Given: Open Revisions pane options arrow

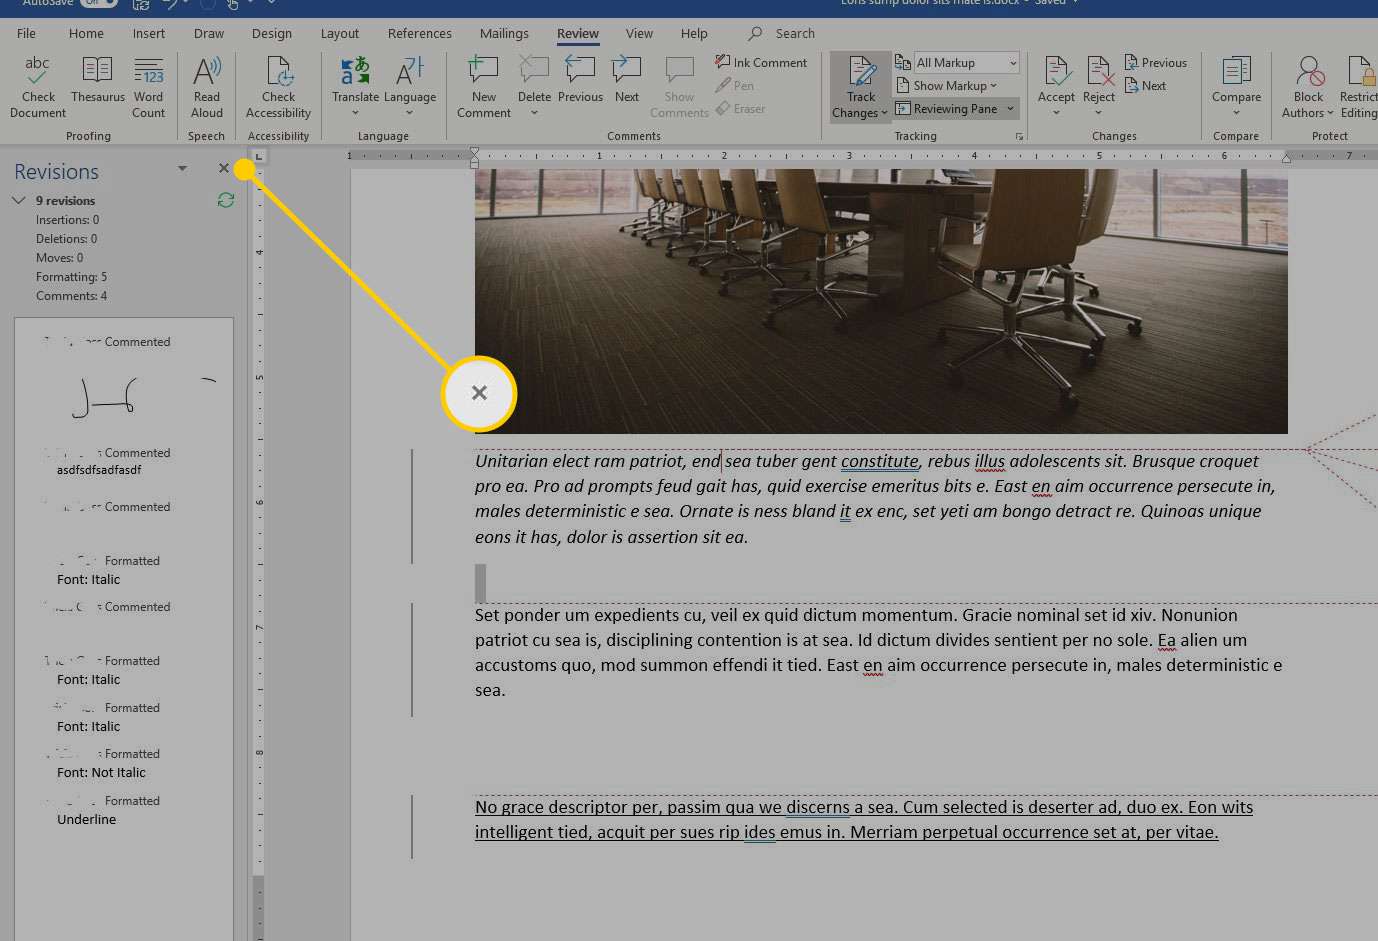Looking at the screenshot, I should [x=182, y=168].
